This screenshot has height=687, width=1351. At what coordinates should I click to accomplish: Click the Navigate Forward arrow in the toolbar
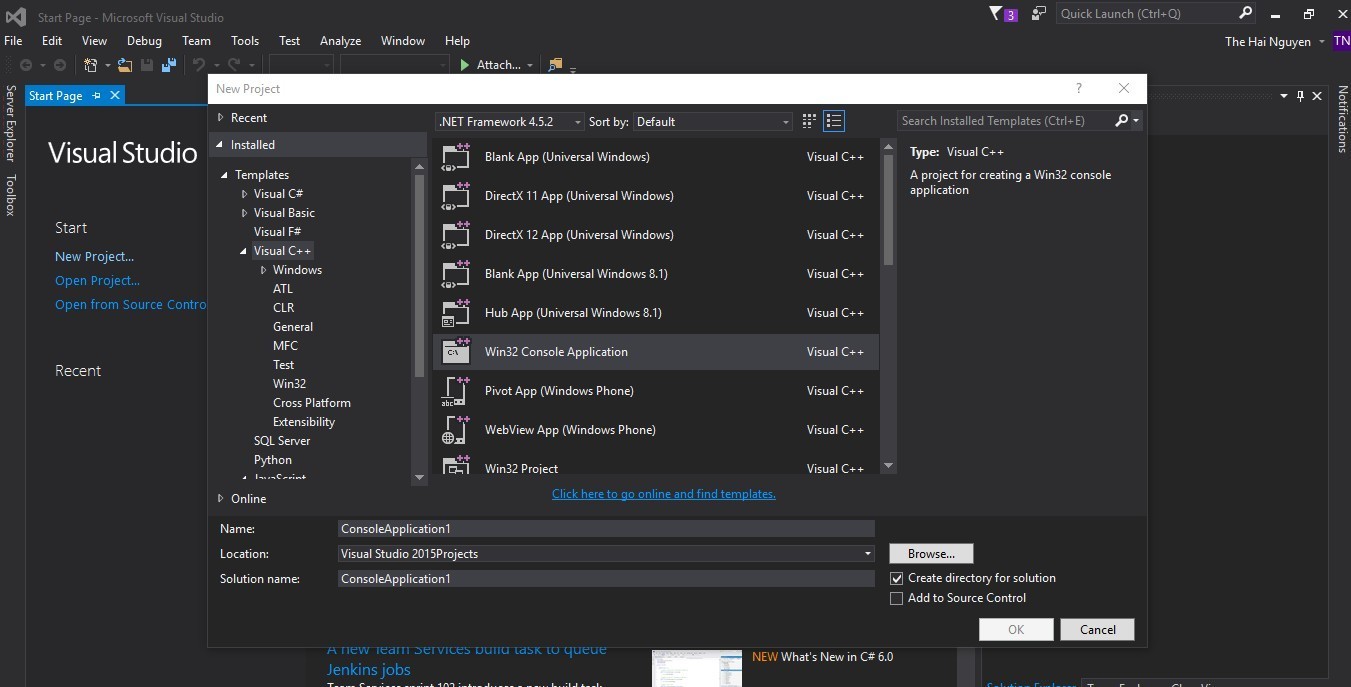[60, 65]
